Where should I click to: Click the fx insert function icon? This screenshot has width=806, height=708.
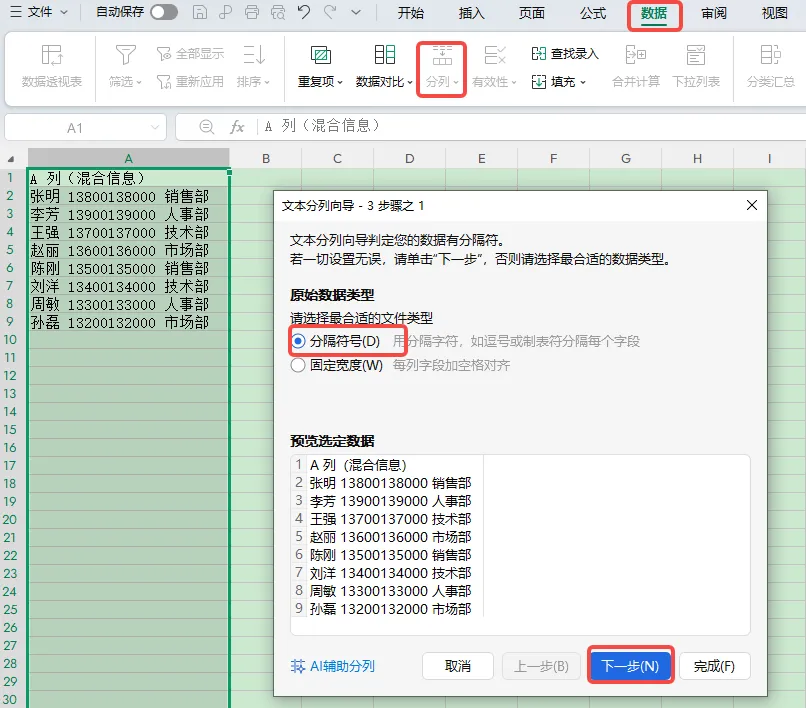click(x=236, y=126)
